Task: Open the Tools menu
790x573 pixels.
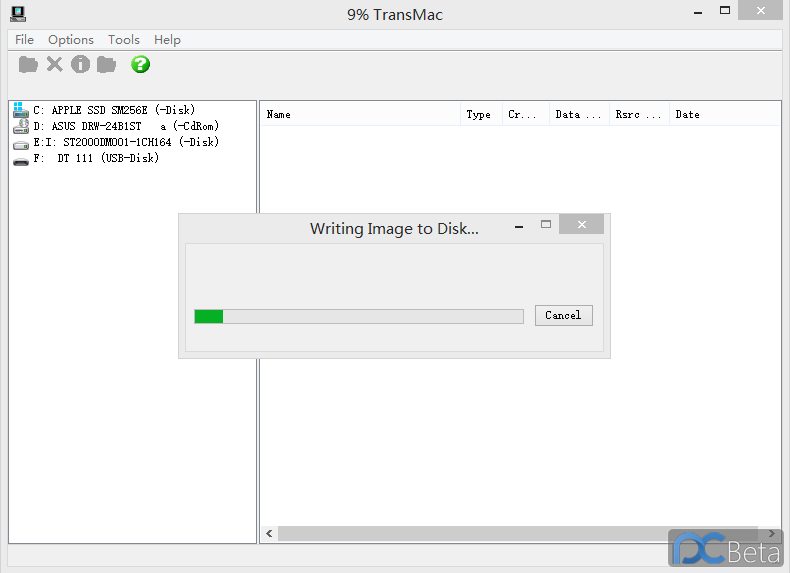Action: coord(123,40)
